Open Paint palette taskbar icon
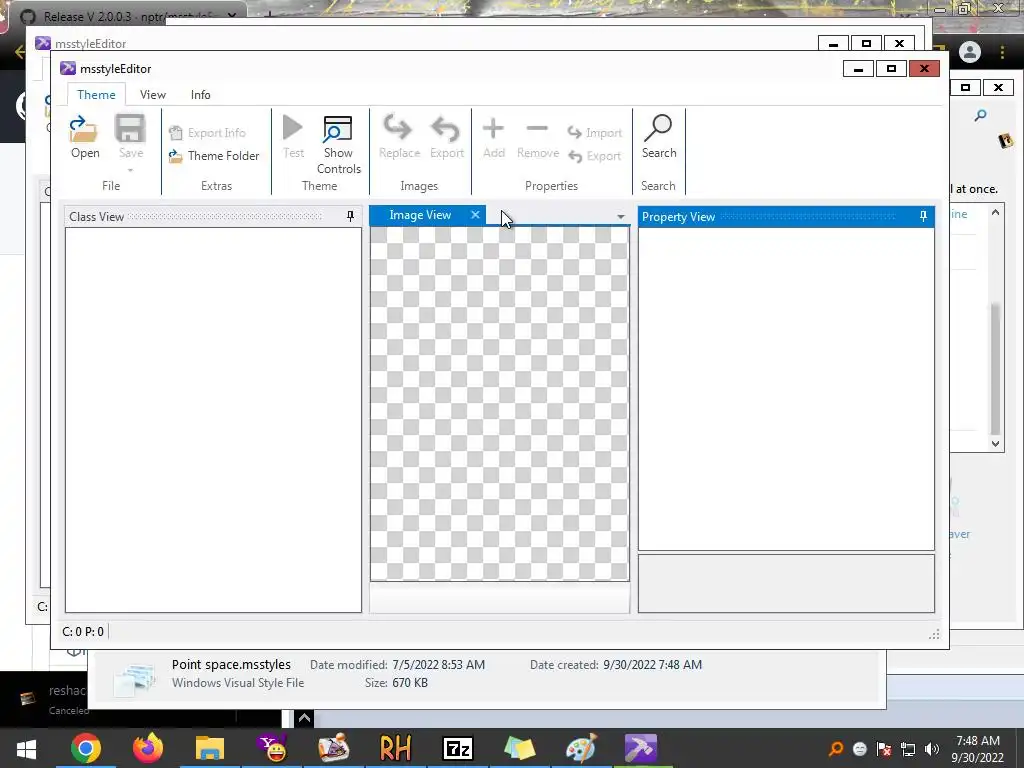The width and height of the screenshot is (1024, 768). (581, 748)
